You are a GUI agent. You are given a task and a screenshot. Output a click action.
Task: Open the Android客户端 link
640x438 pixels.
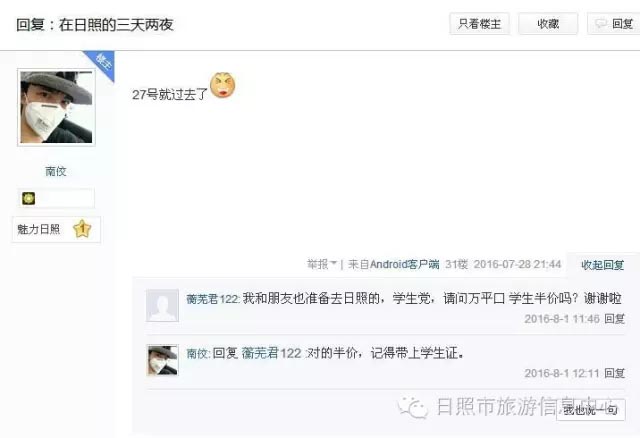tap(404, 264)
